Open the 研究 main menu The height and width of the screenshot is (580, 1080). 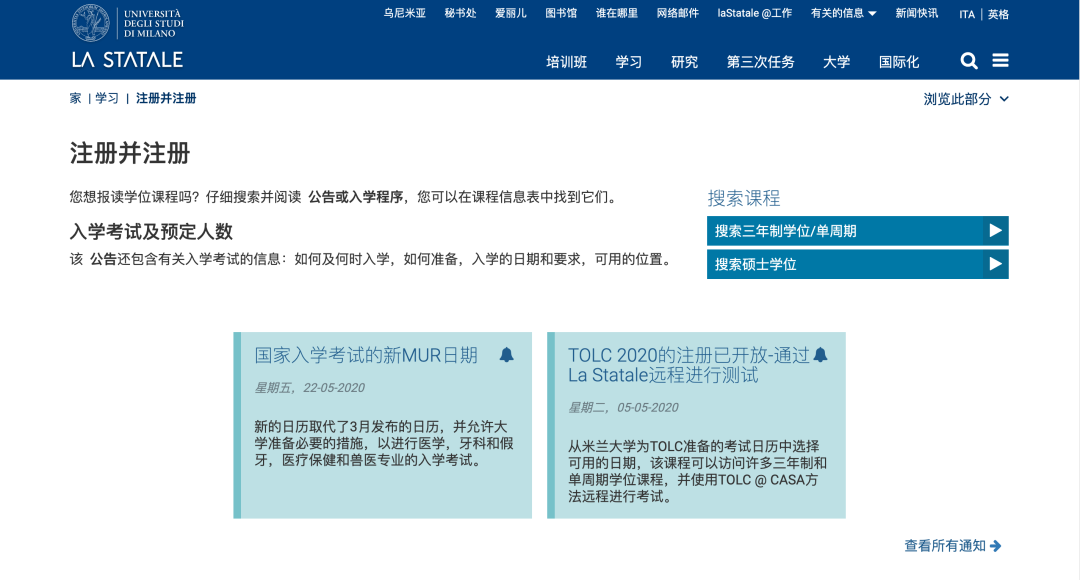coord(684,62)
